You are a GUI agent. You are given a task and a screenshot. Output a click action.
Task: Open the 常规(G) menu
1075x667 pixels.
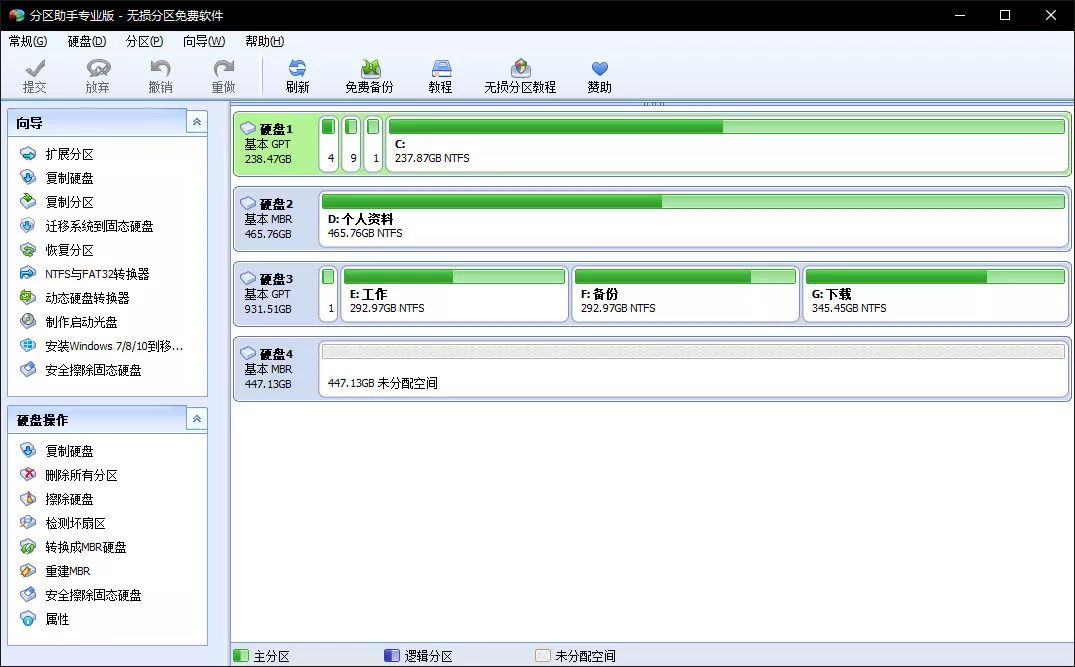[x=28, y=41]
